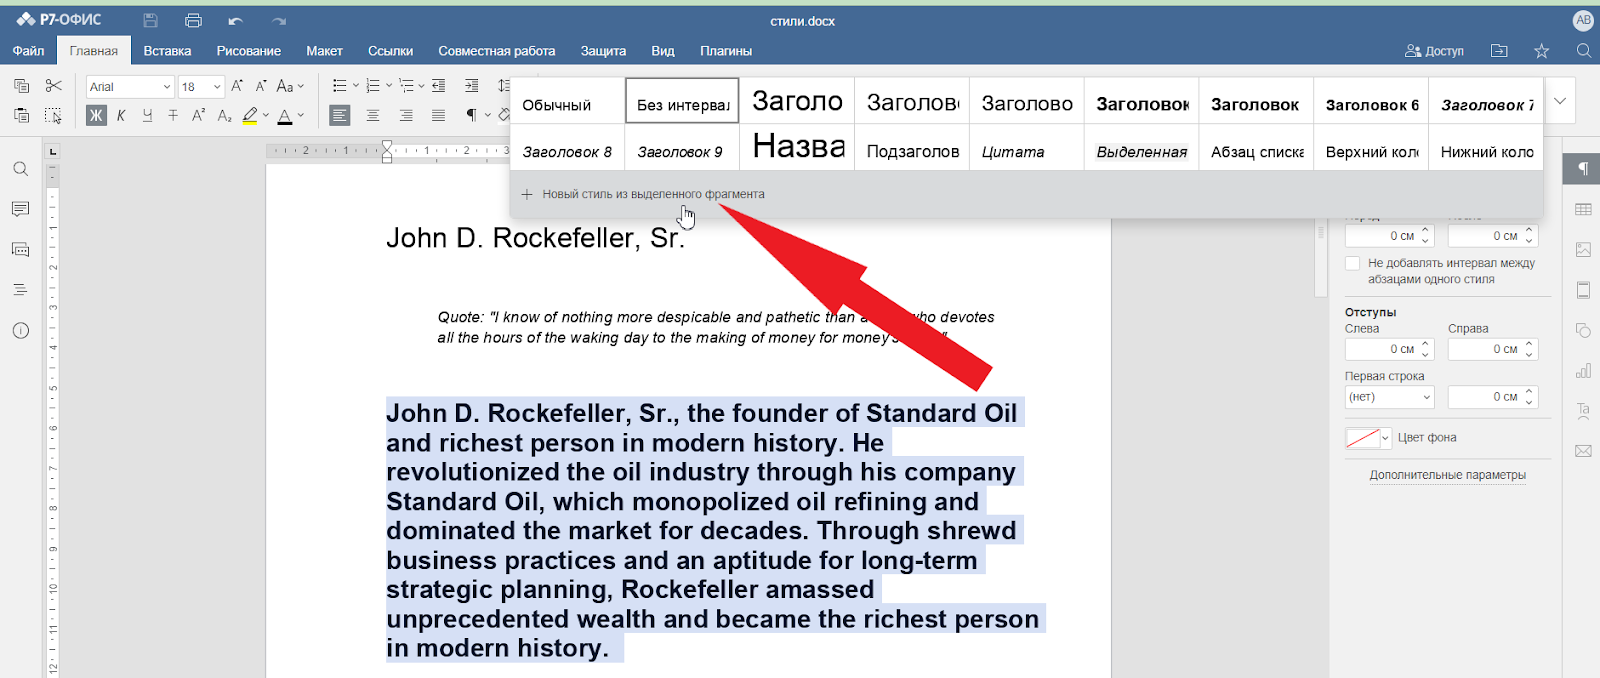Click 'Новый стиль из выделенного фрагмента'
Screen dimensions: 1600x678
coord(642,194)
